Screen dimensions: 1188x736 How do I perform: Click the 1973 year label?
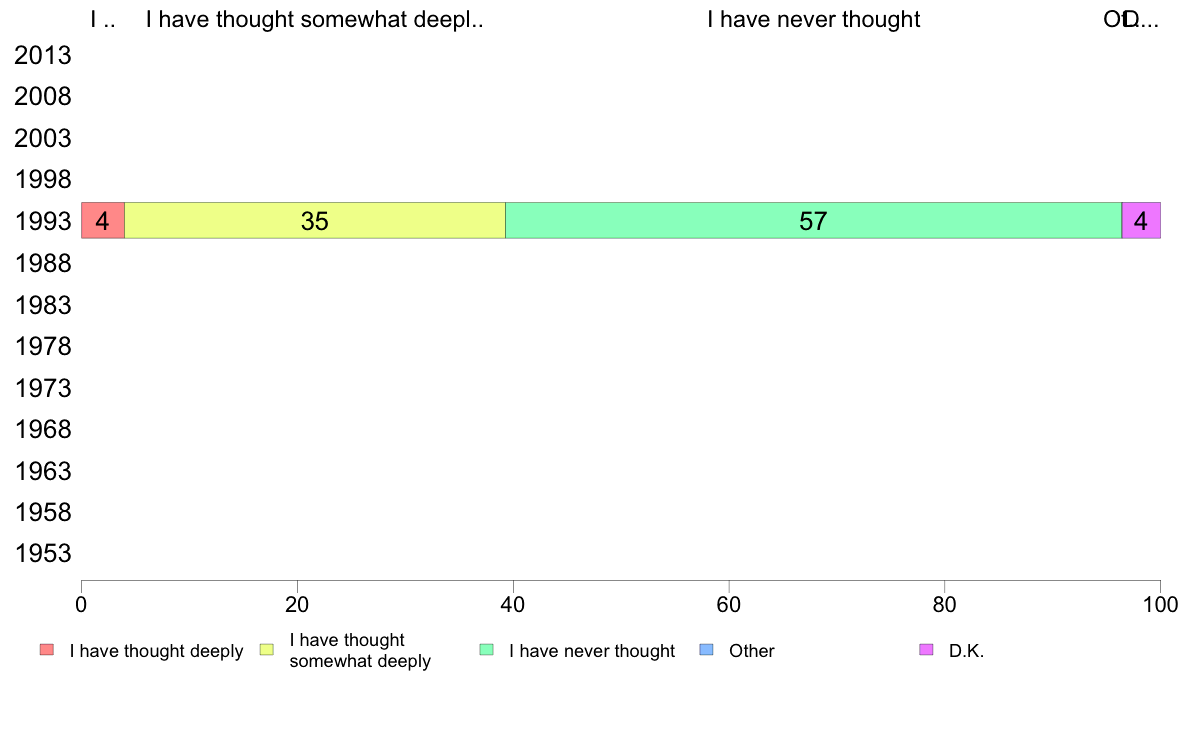tap(43, 388)
